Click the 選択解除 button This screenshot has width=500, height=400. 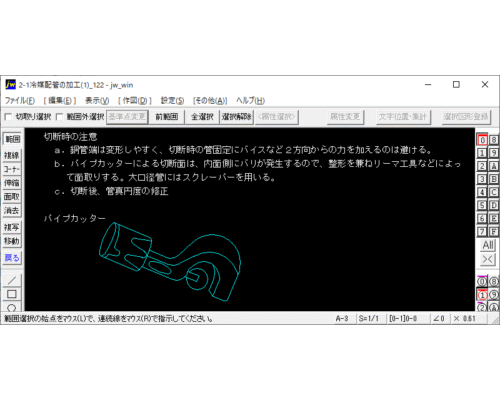[236, 117]
